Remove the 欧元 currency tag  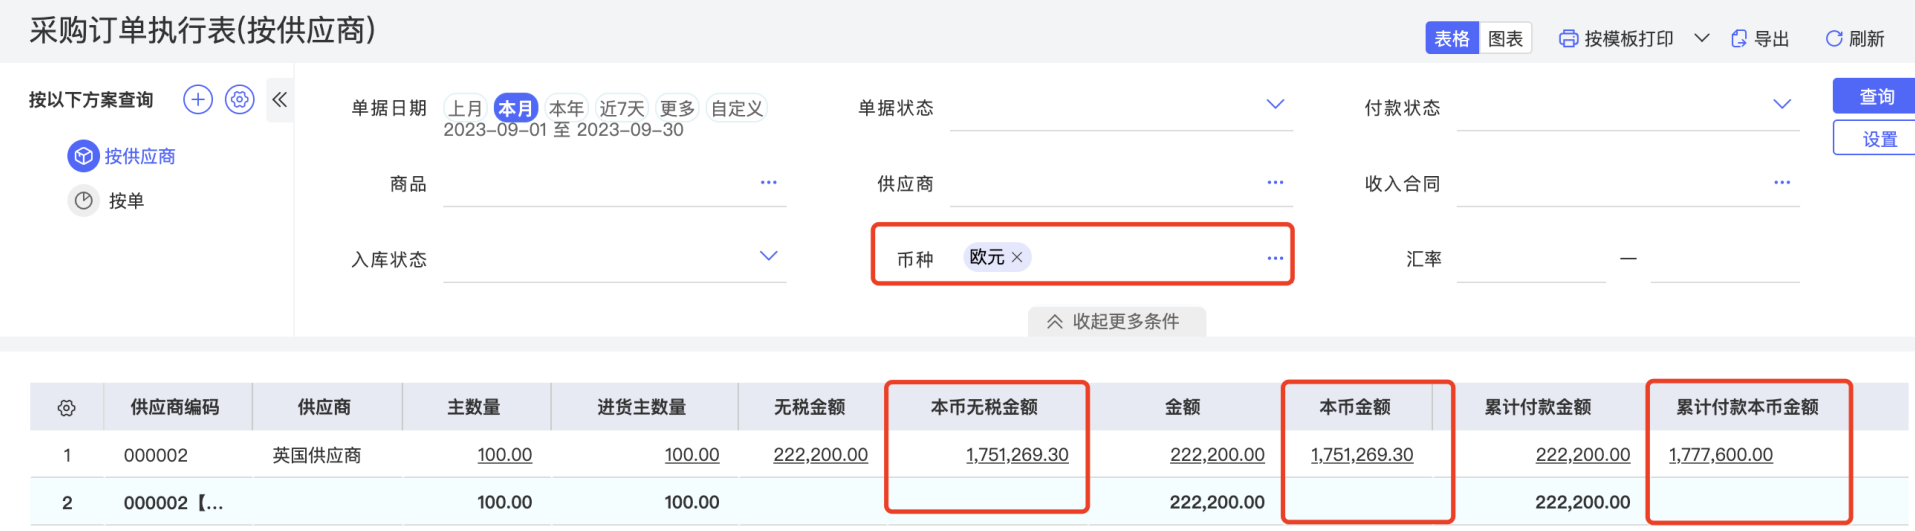click(1017, 257)
